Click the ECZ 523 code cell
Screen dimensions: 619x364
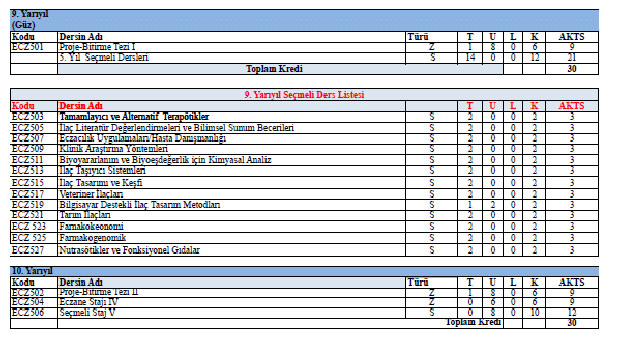coord(29,227)
